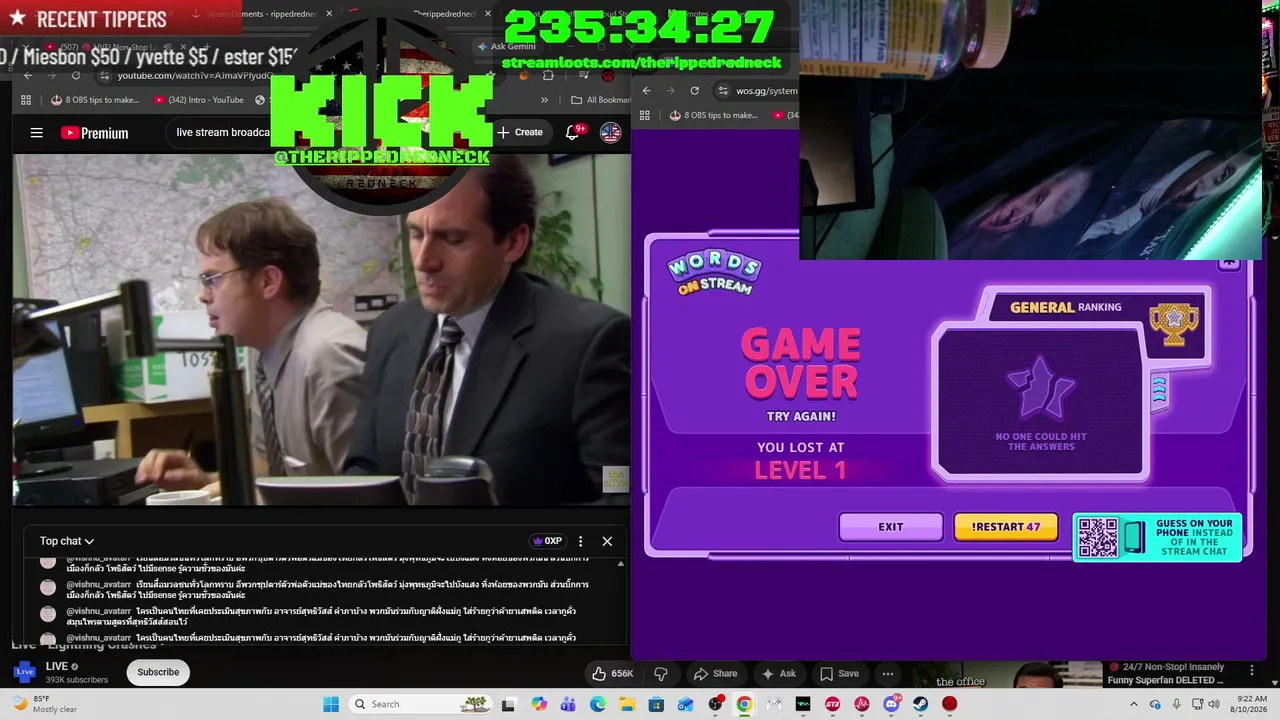Viewport: 1280px width, 720px height.
Task: Open the All Bookmarks folder
Action: click(x=600, y=100)
